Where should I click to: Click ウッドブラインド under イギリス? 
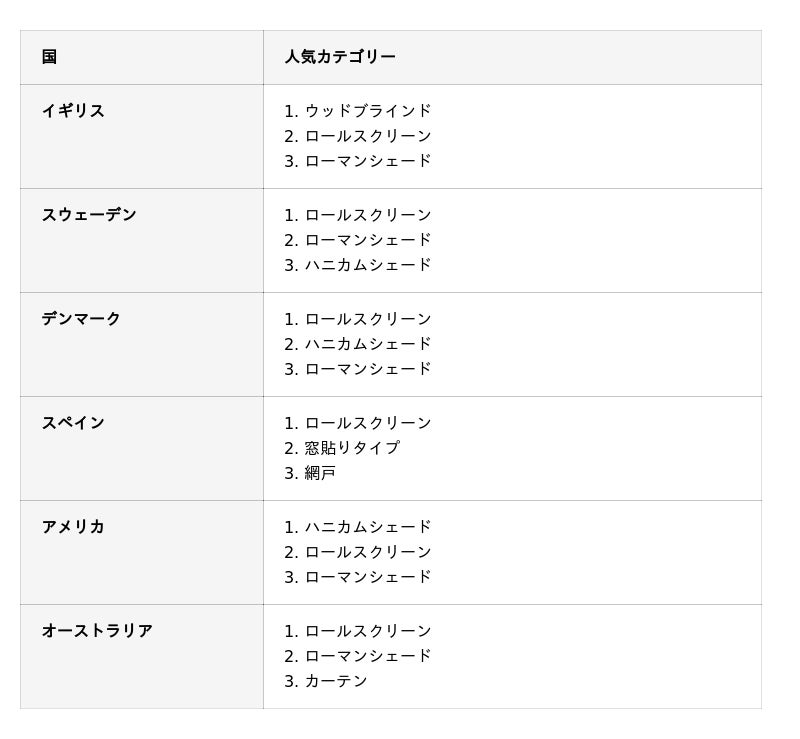point(368,111)
